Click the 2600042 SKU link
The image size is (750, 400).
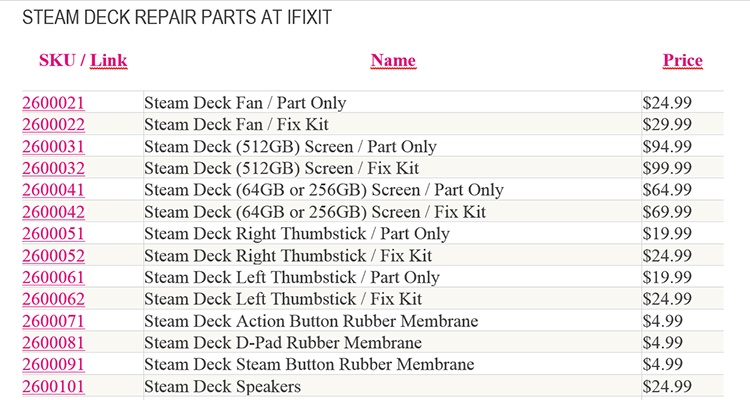coord(53,212)
